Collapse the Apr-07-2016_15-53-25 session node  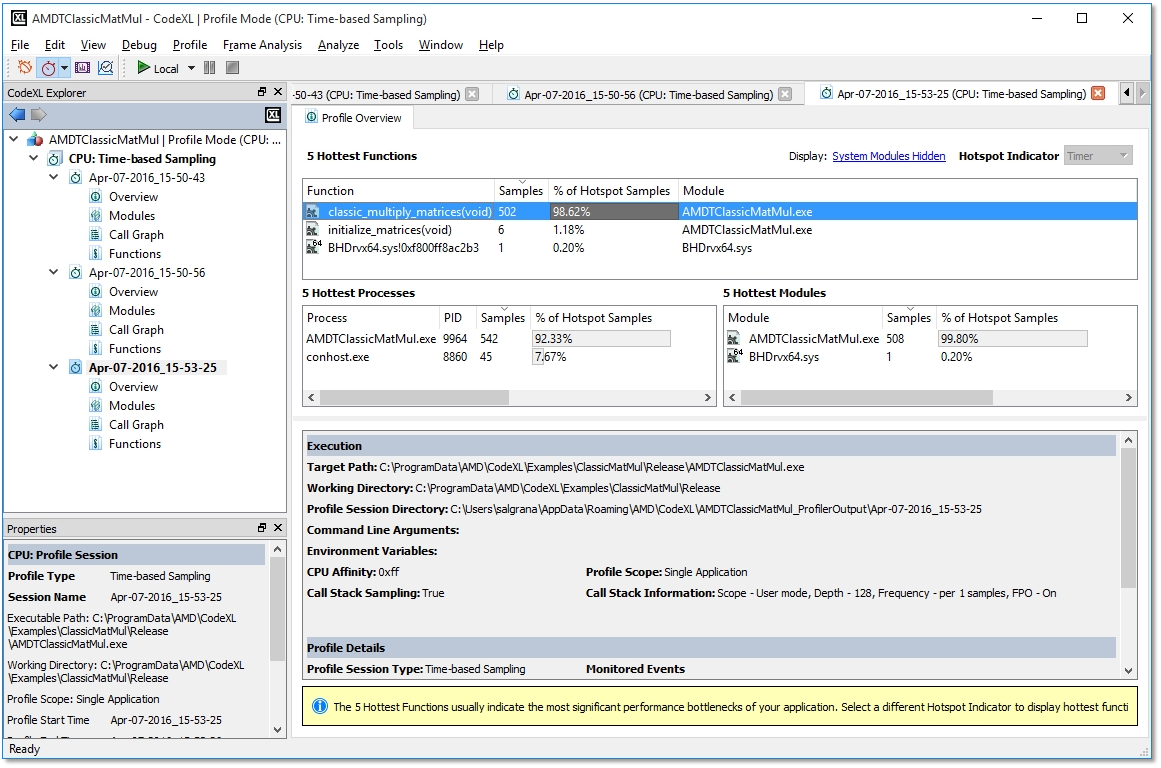click(53, 367)
